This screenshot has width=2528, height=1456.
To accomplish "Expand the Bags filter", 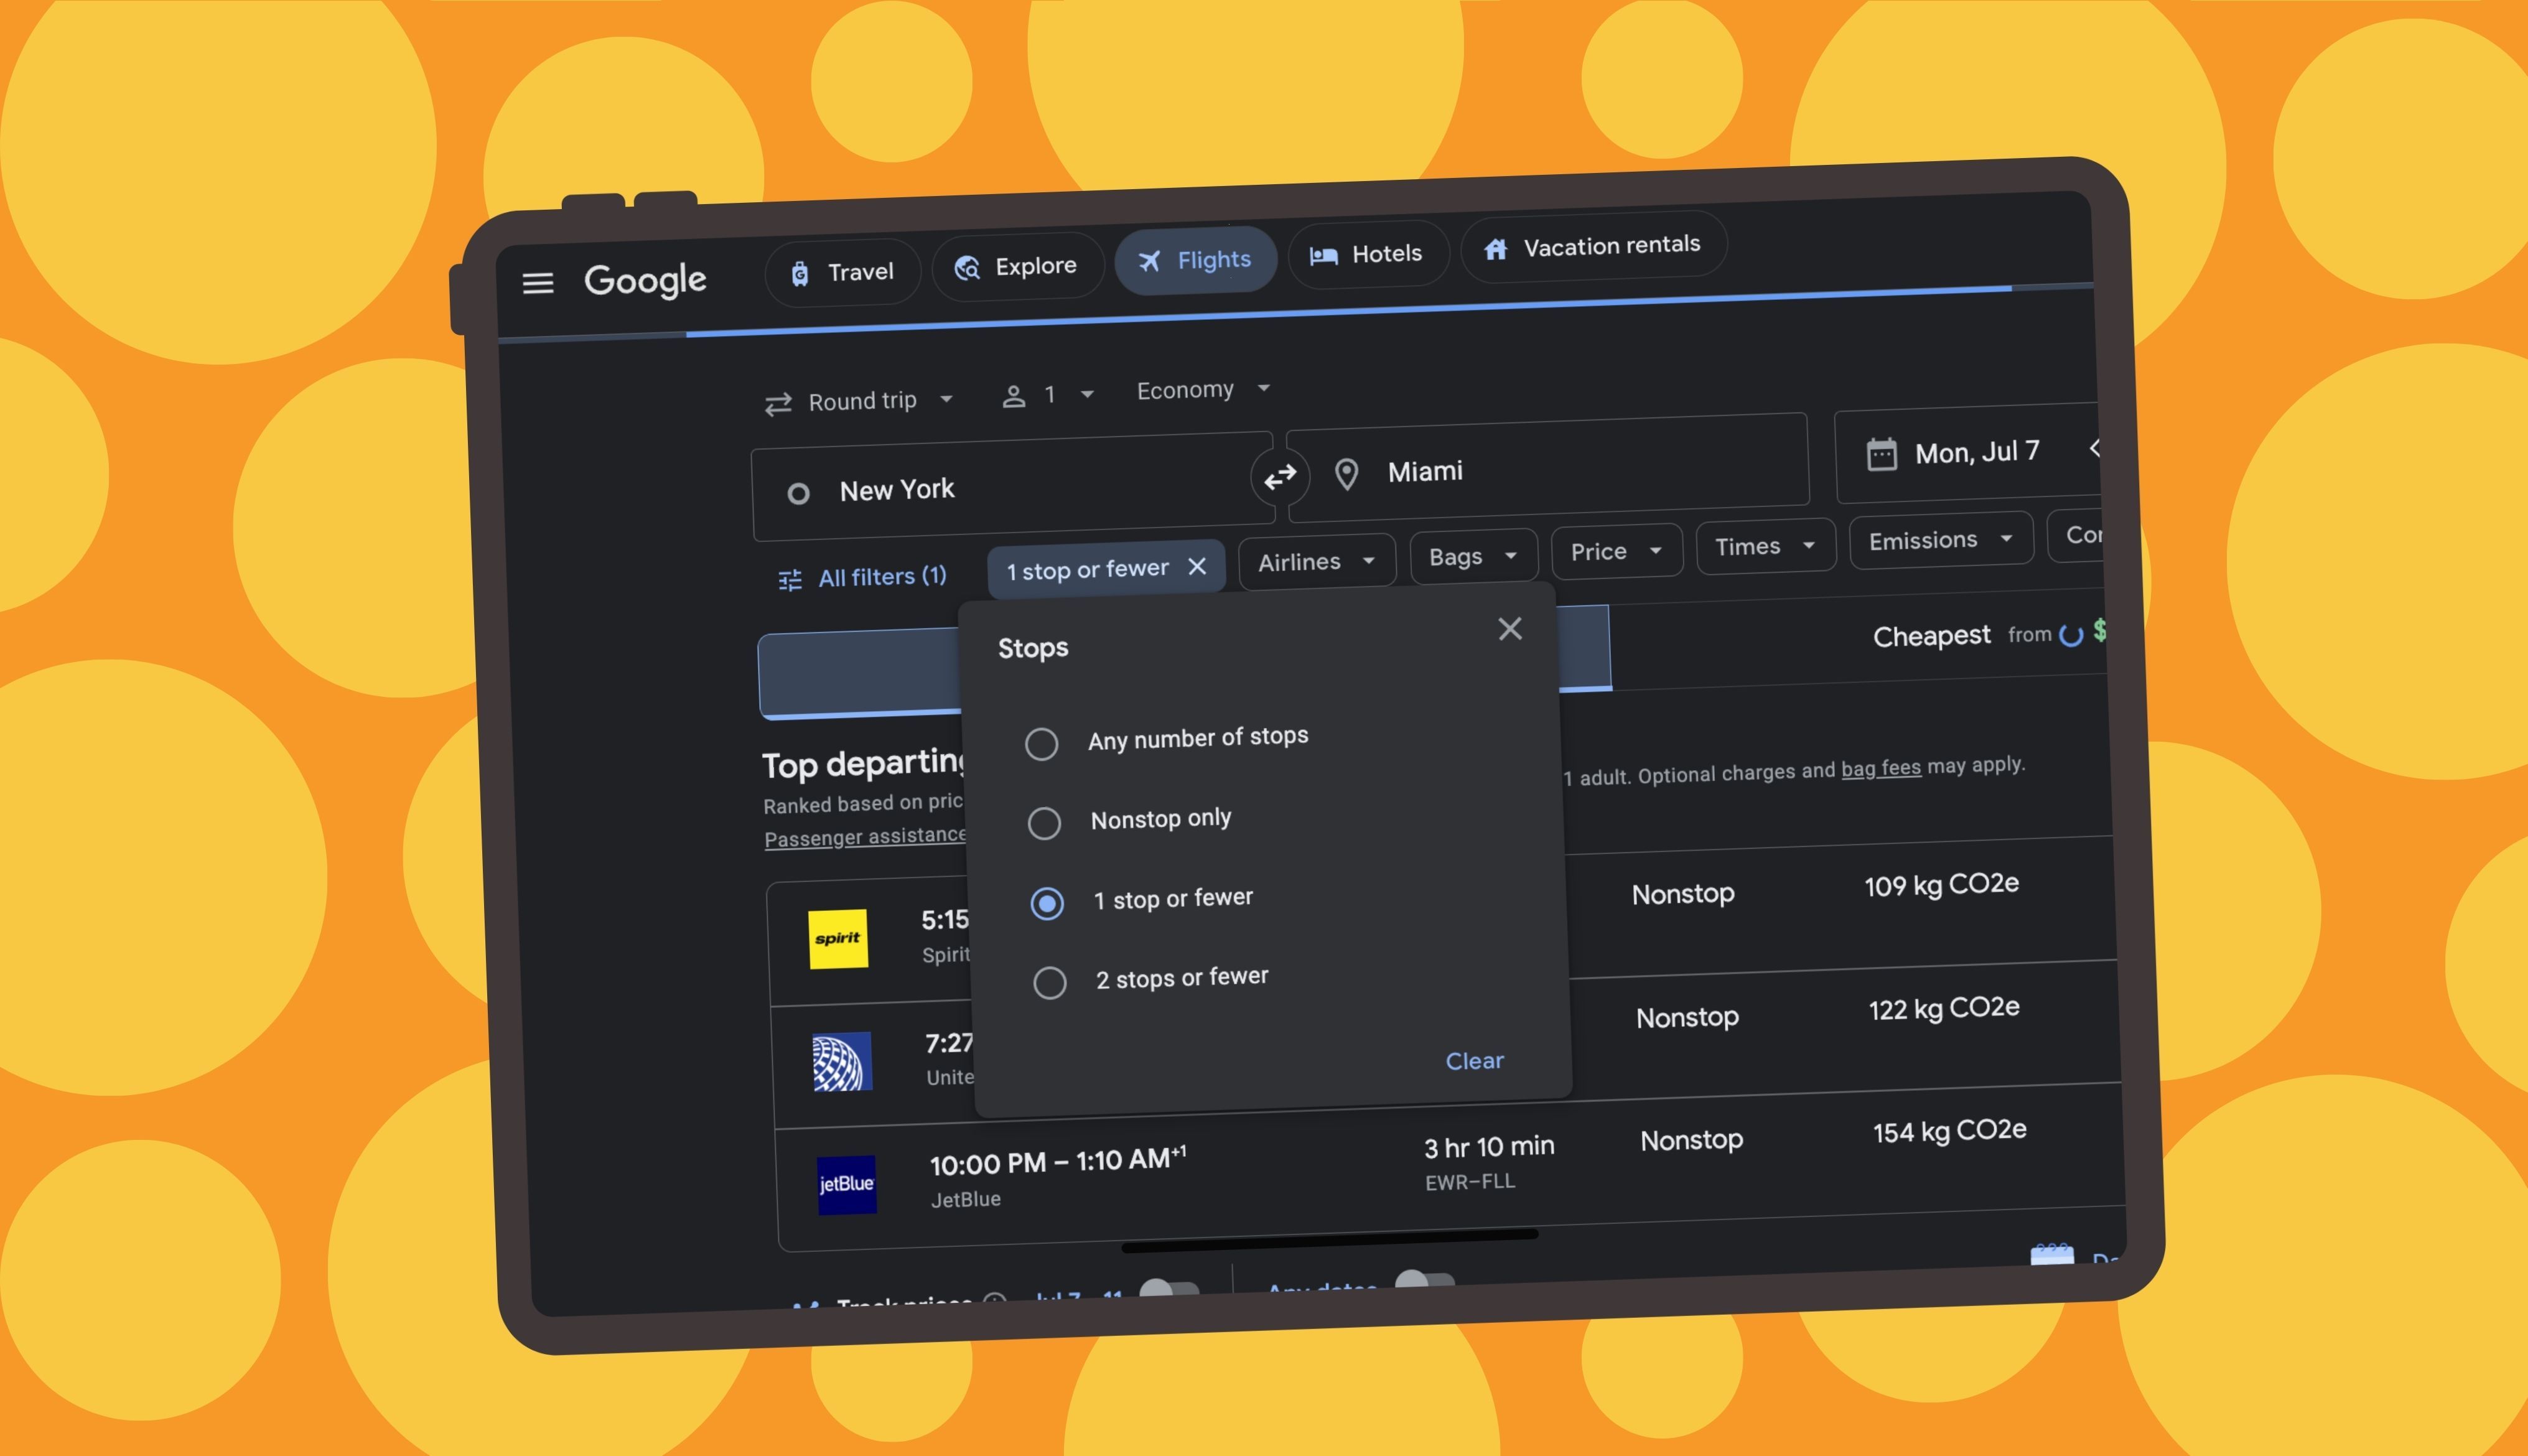I will [x=1473, y=556].
